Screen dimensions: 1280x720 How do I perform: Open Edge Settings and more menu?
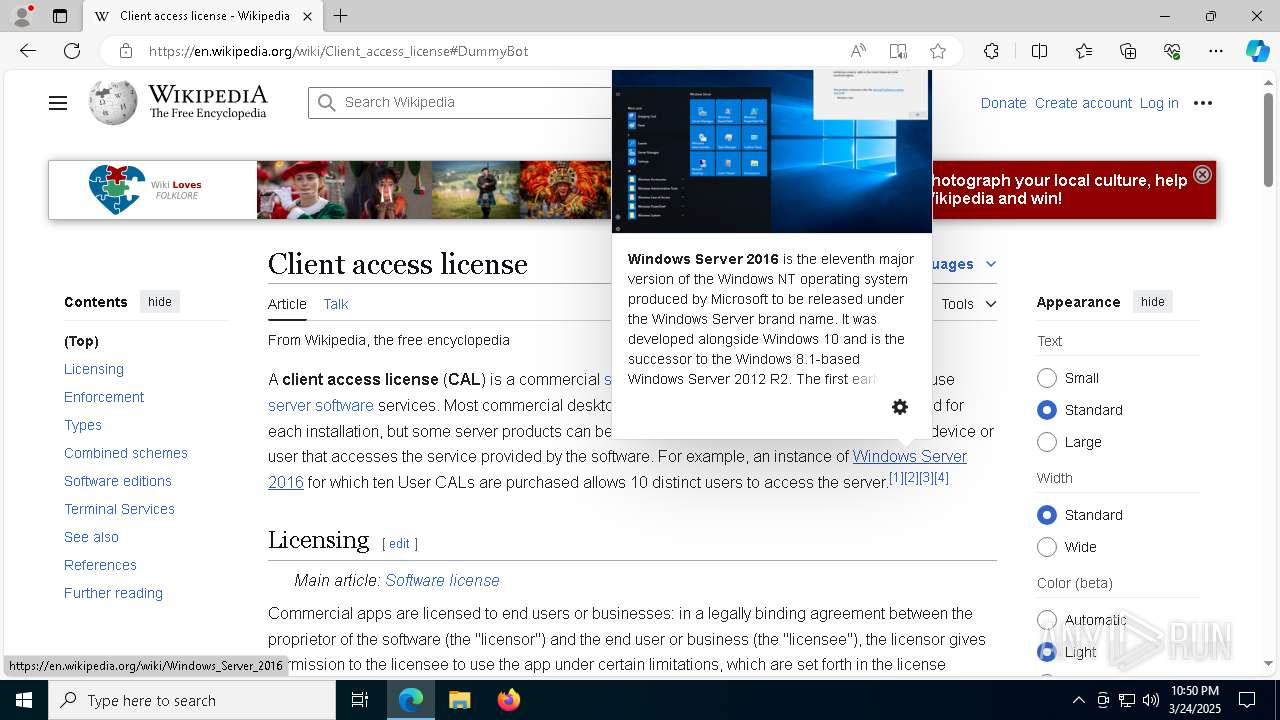(1216, 51)
